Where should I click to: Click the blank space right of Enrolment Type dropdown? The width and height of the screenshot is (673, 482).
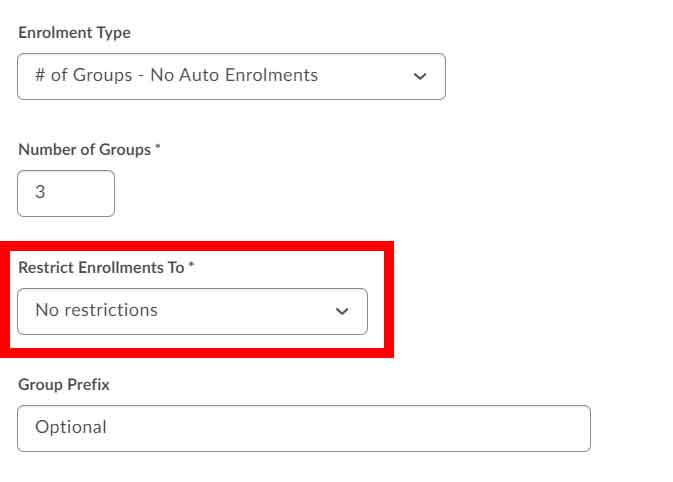(550, 77)
